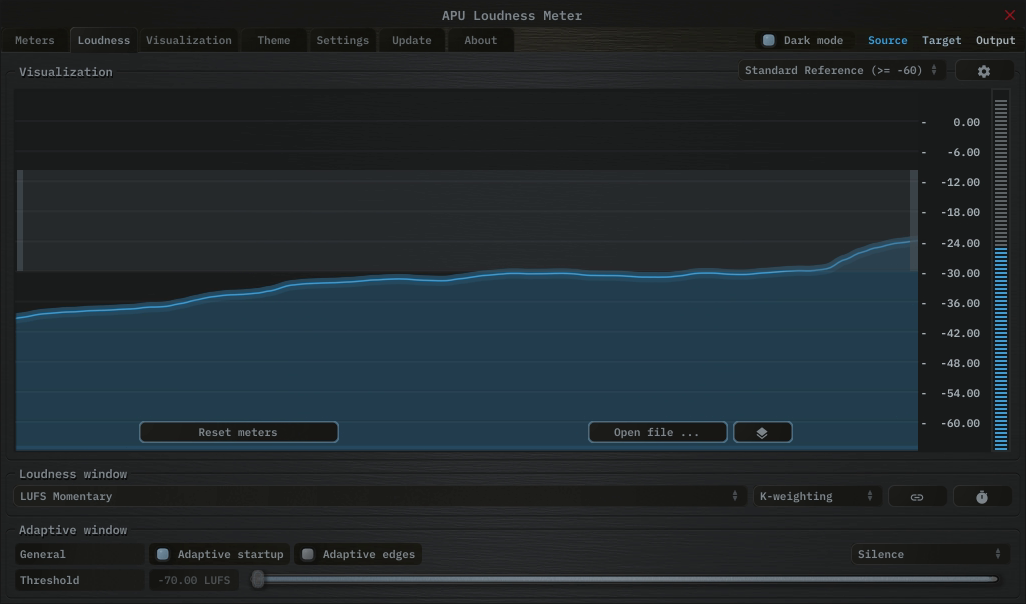Select the Target view option
The width and height of the screenshot is (1026, 604).
pos(941,41)
